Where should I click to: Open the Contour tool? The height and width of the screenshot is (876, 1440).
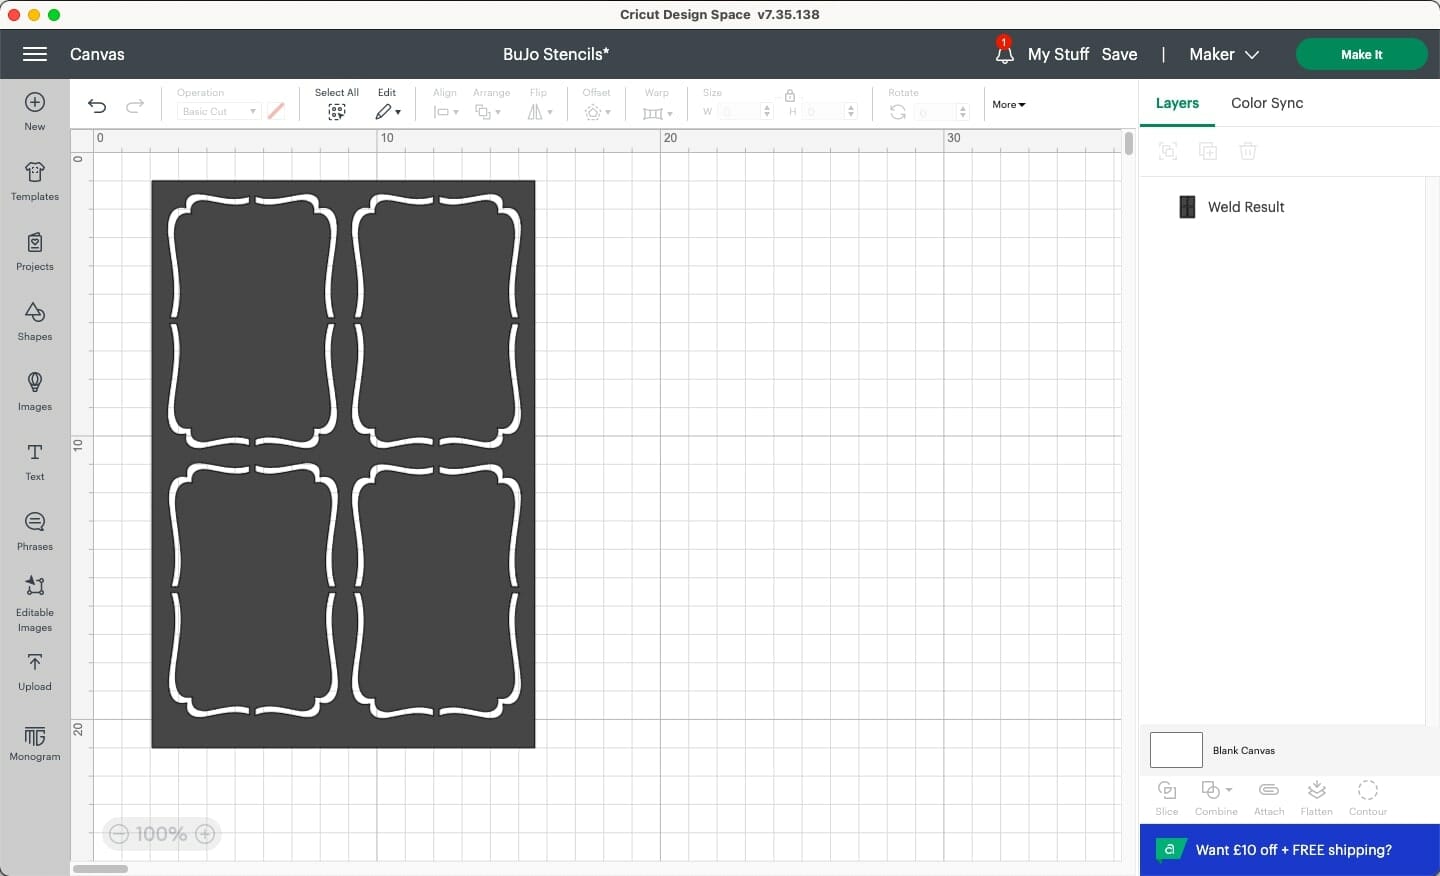1367,797
